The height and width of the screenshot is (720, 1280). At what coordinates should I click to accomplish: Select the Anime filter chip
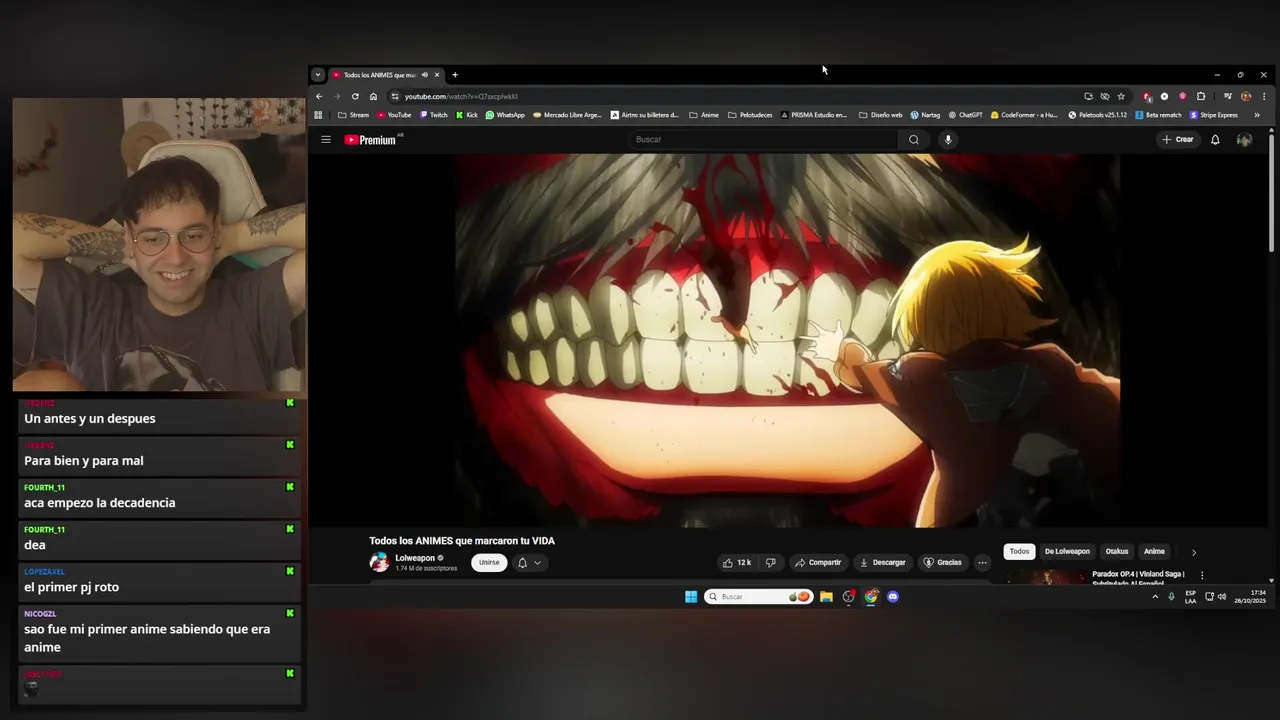[1154, 551]
